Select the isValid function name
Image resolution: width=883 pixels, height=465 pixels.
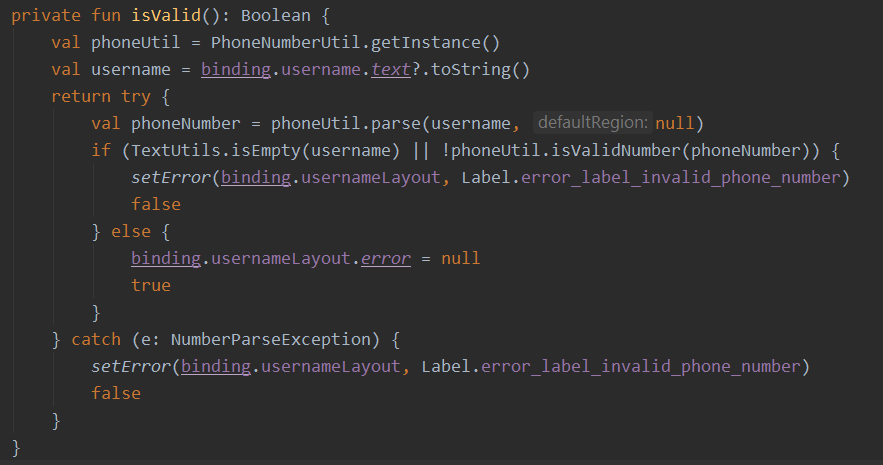point(166,15)
